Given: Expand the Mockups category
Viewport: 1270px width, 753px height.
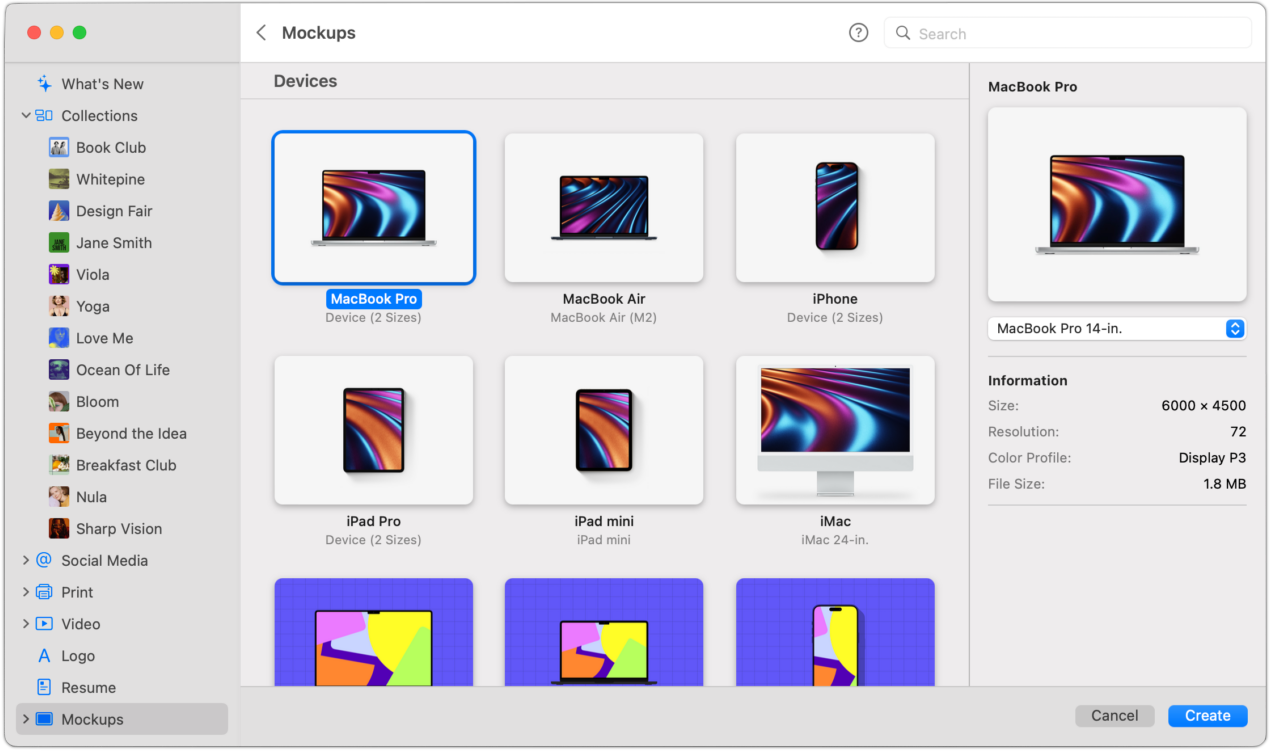Looking at the screenshot, I should click(x=26, y=719).
